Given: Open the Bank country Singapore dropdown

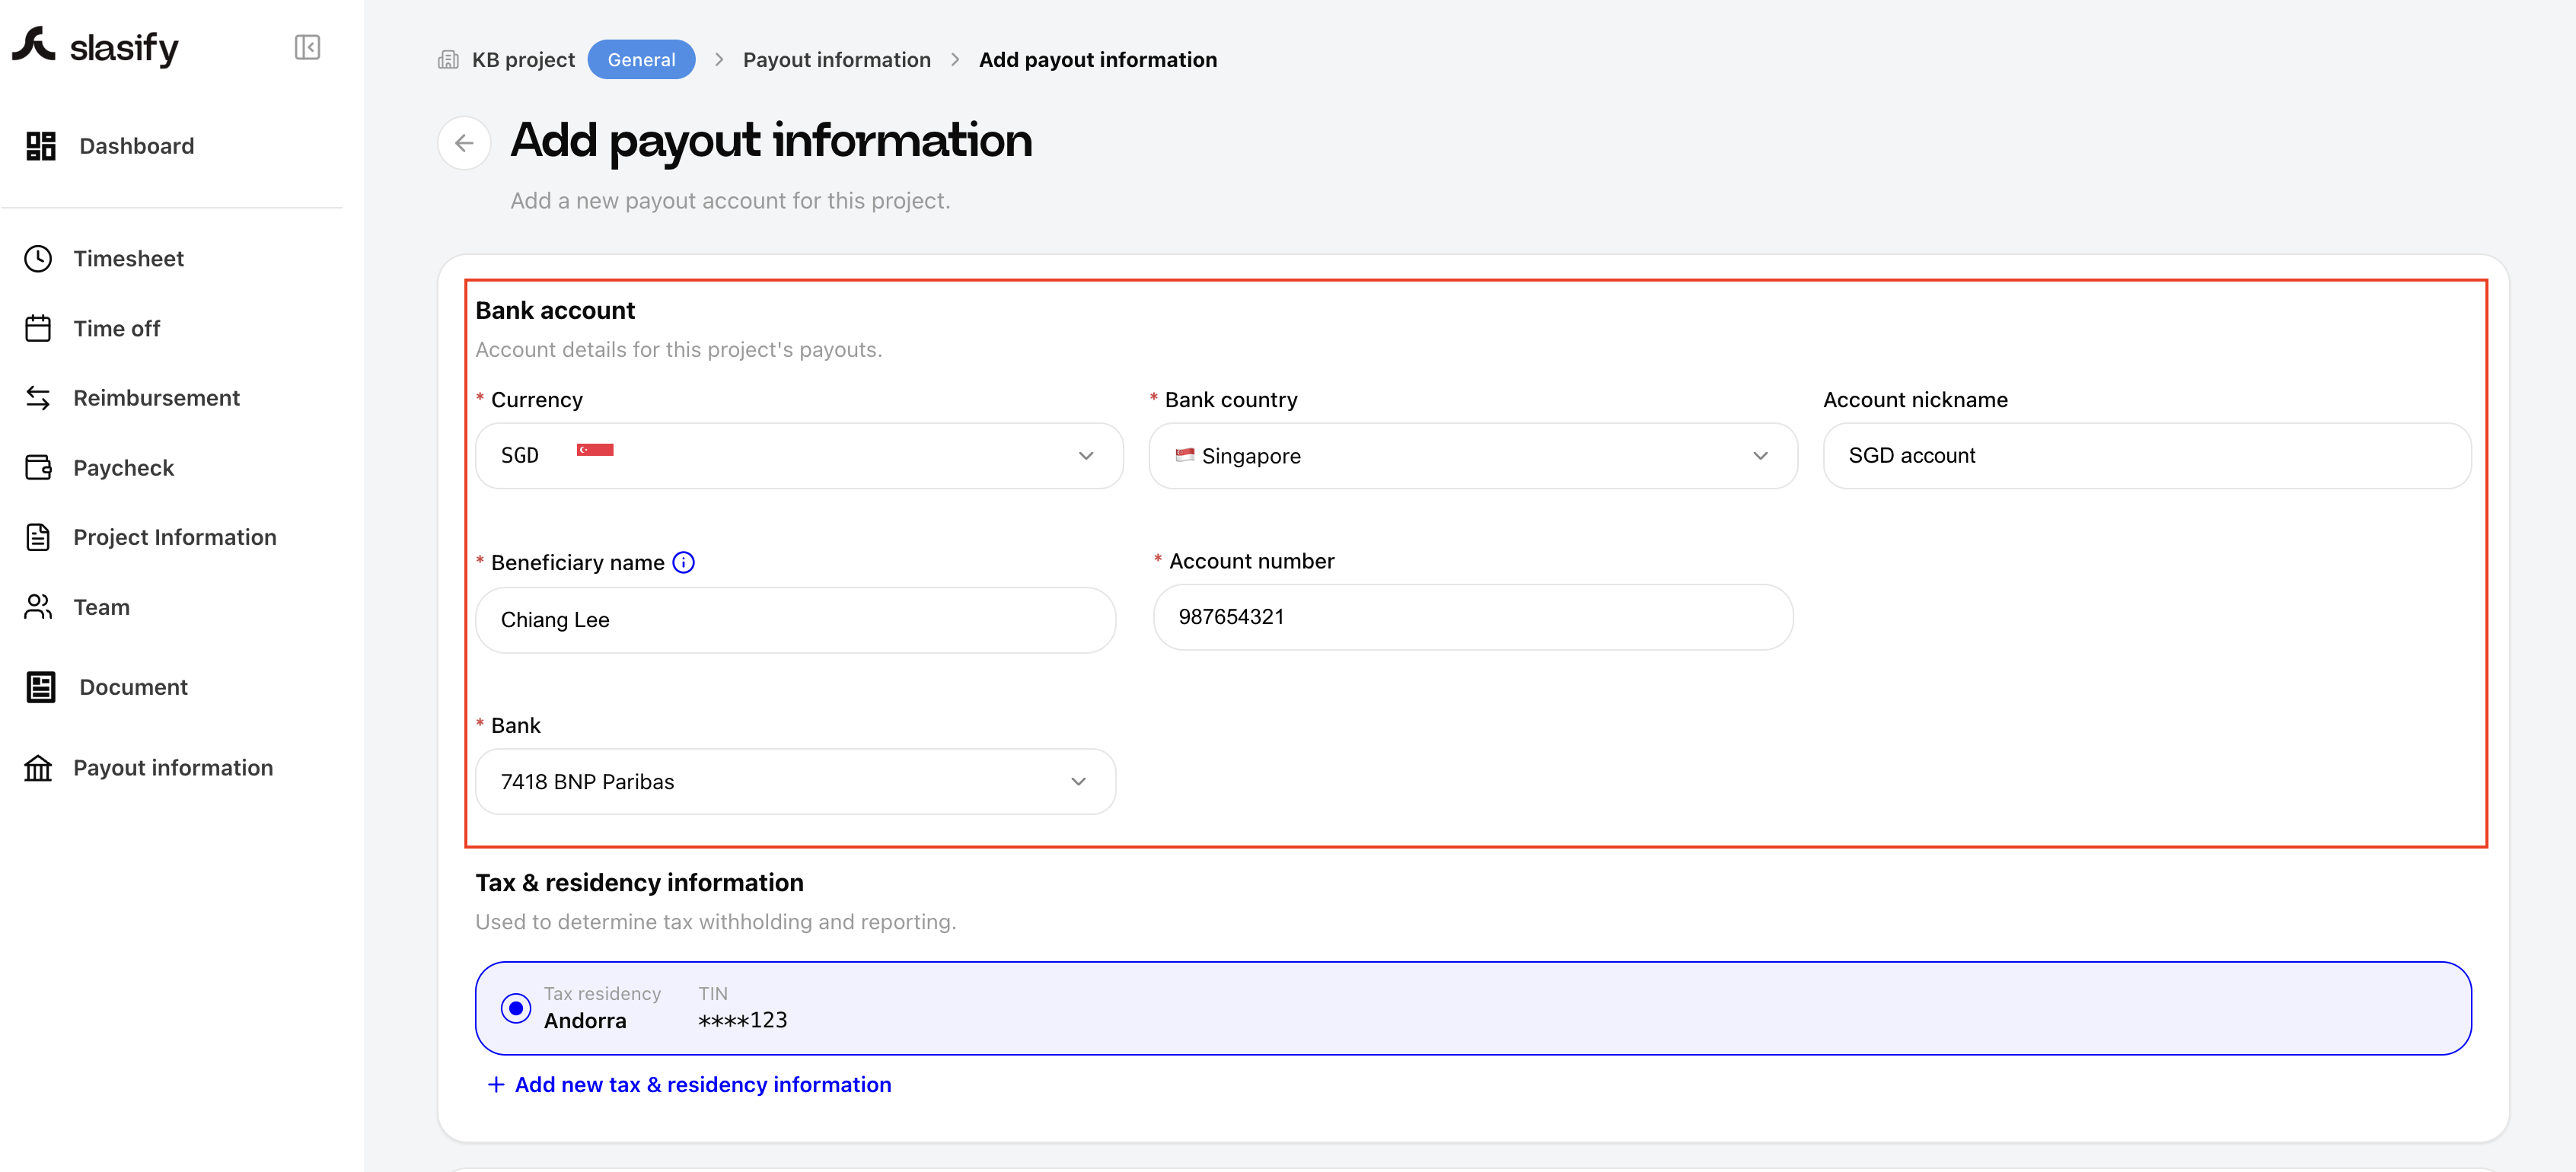Looking at the screenshot, I should 1473,456.
